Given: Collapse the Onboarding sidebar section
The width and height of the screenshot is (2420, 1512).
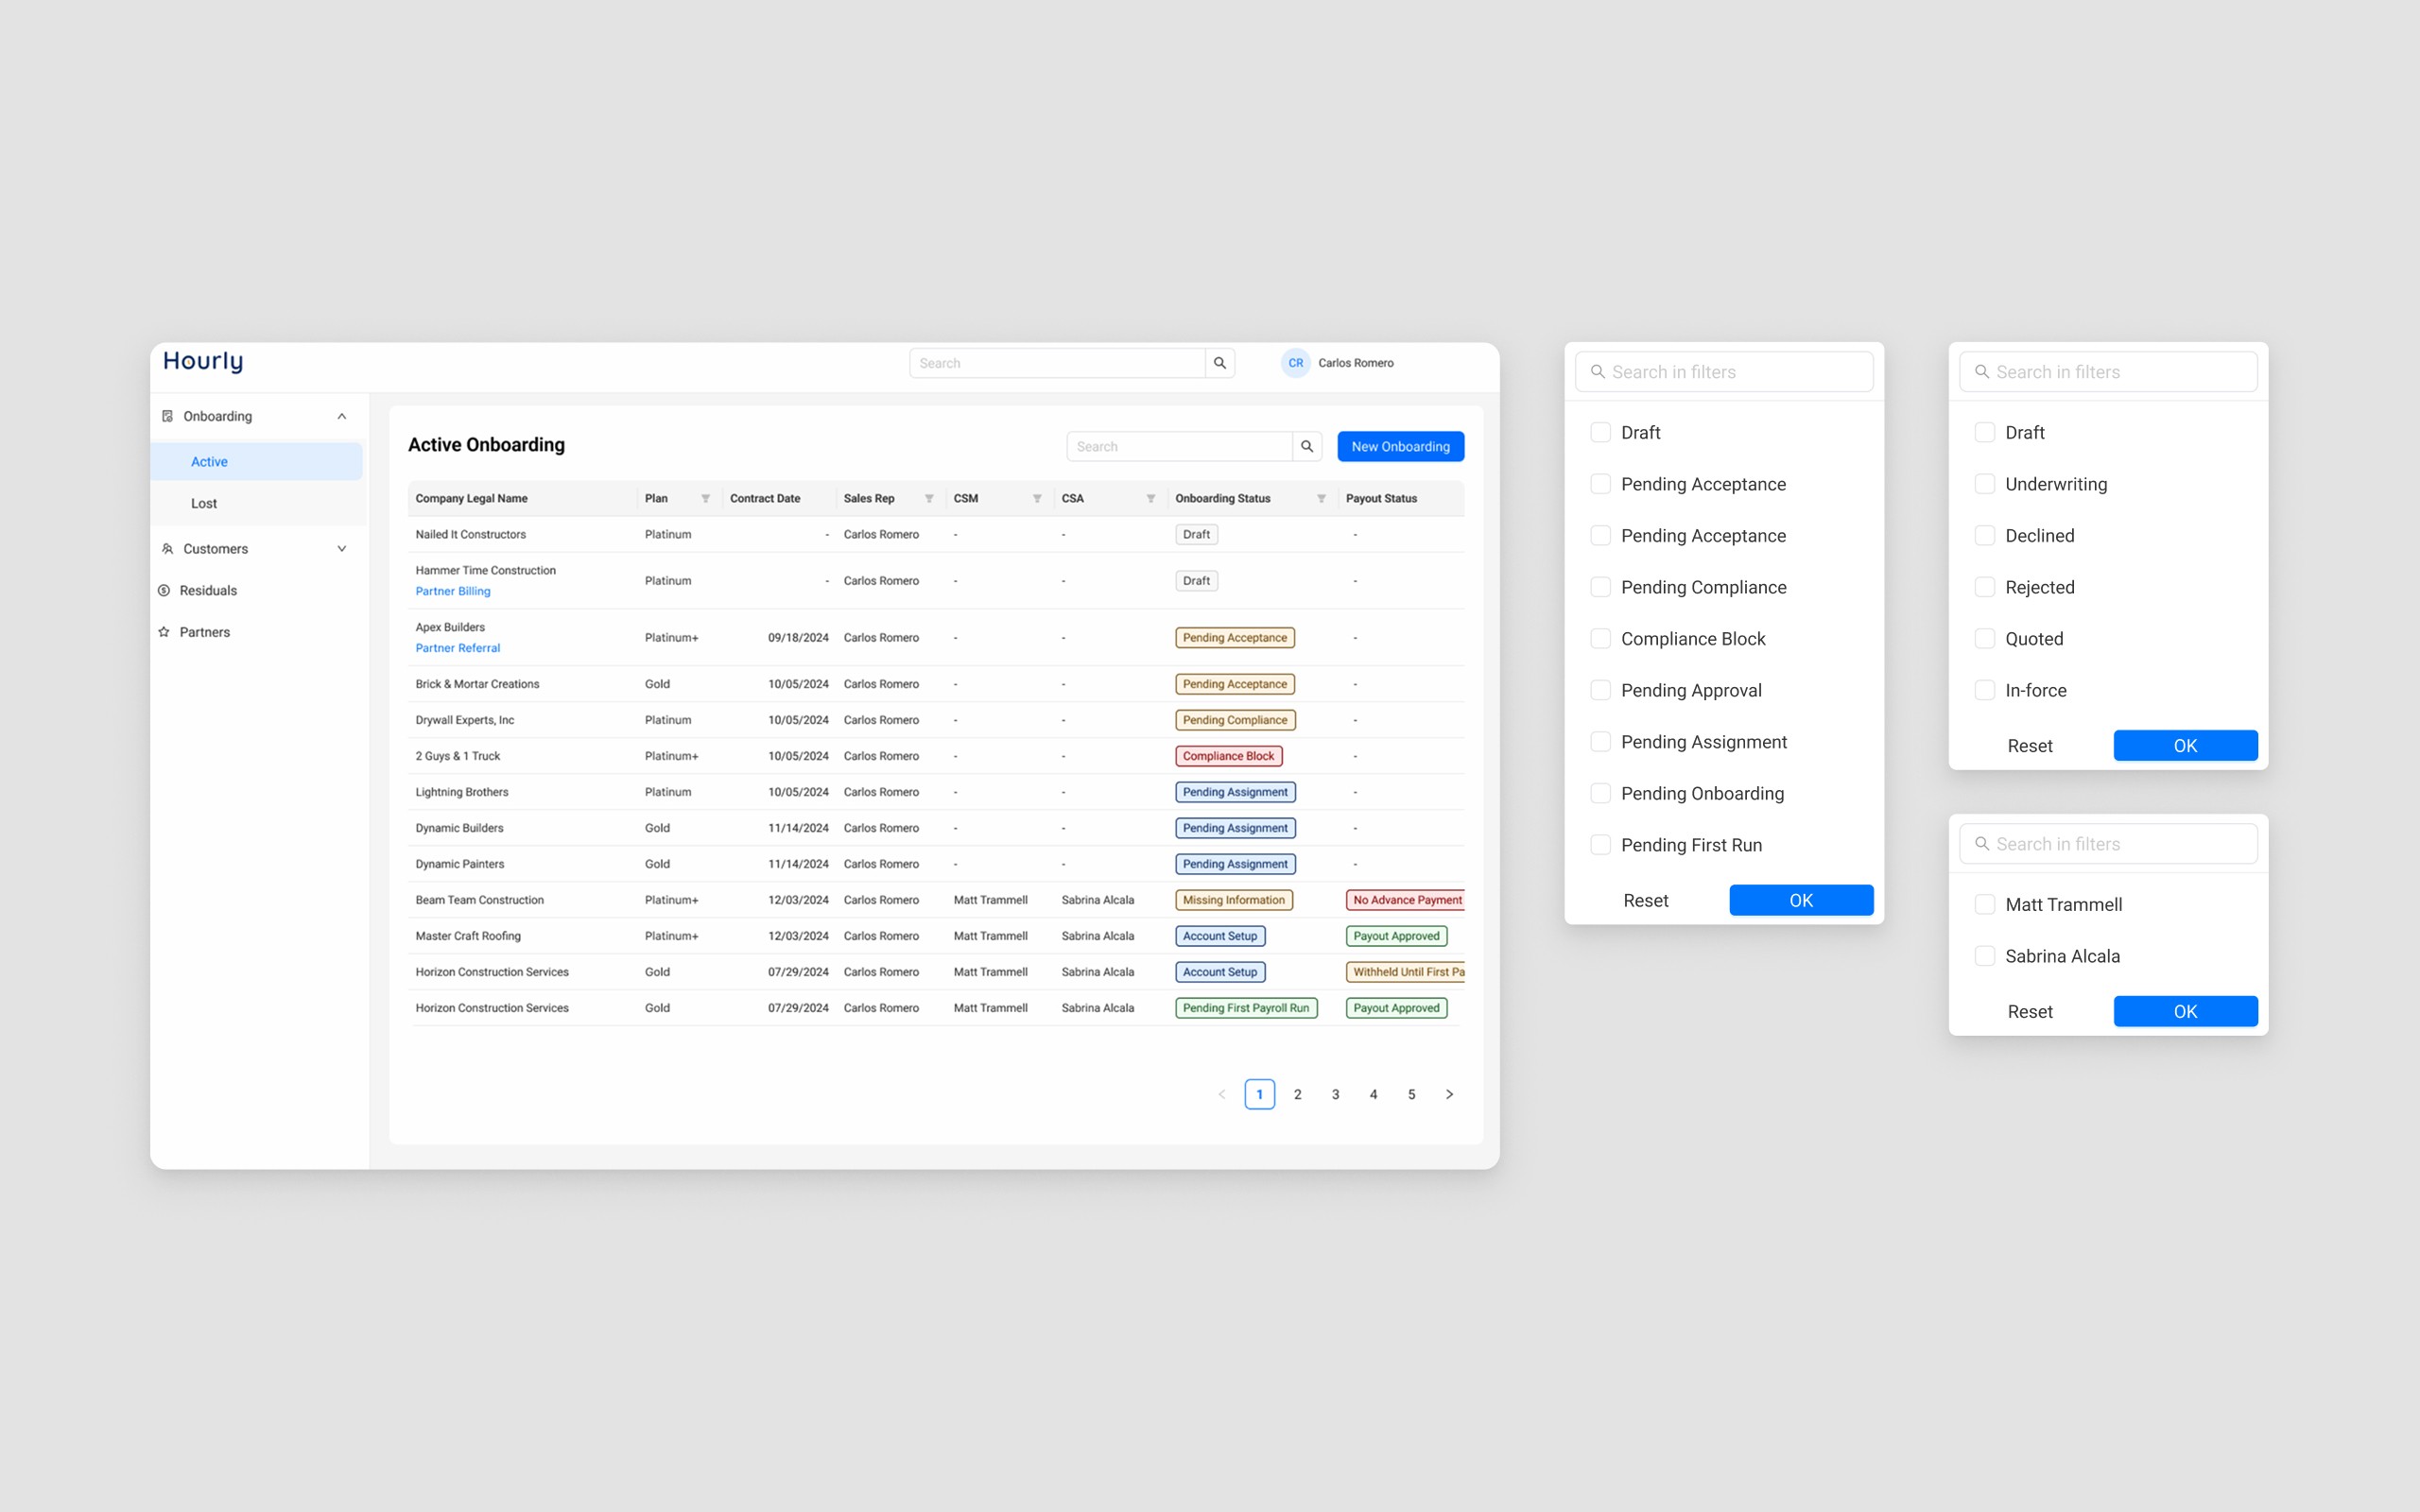Looking at the screenshot, I should (341, 416).
